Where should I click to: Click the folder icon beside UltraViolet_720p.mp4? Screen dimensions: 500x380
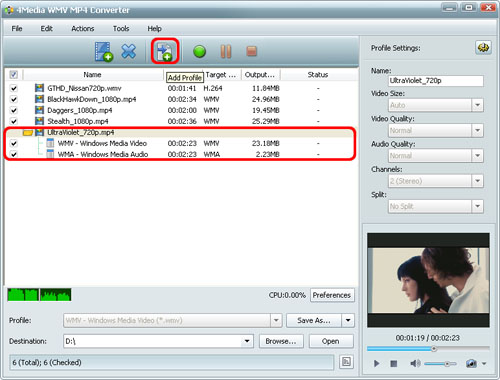(x=28, y=132)
